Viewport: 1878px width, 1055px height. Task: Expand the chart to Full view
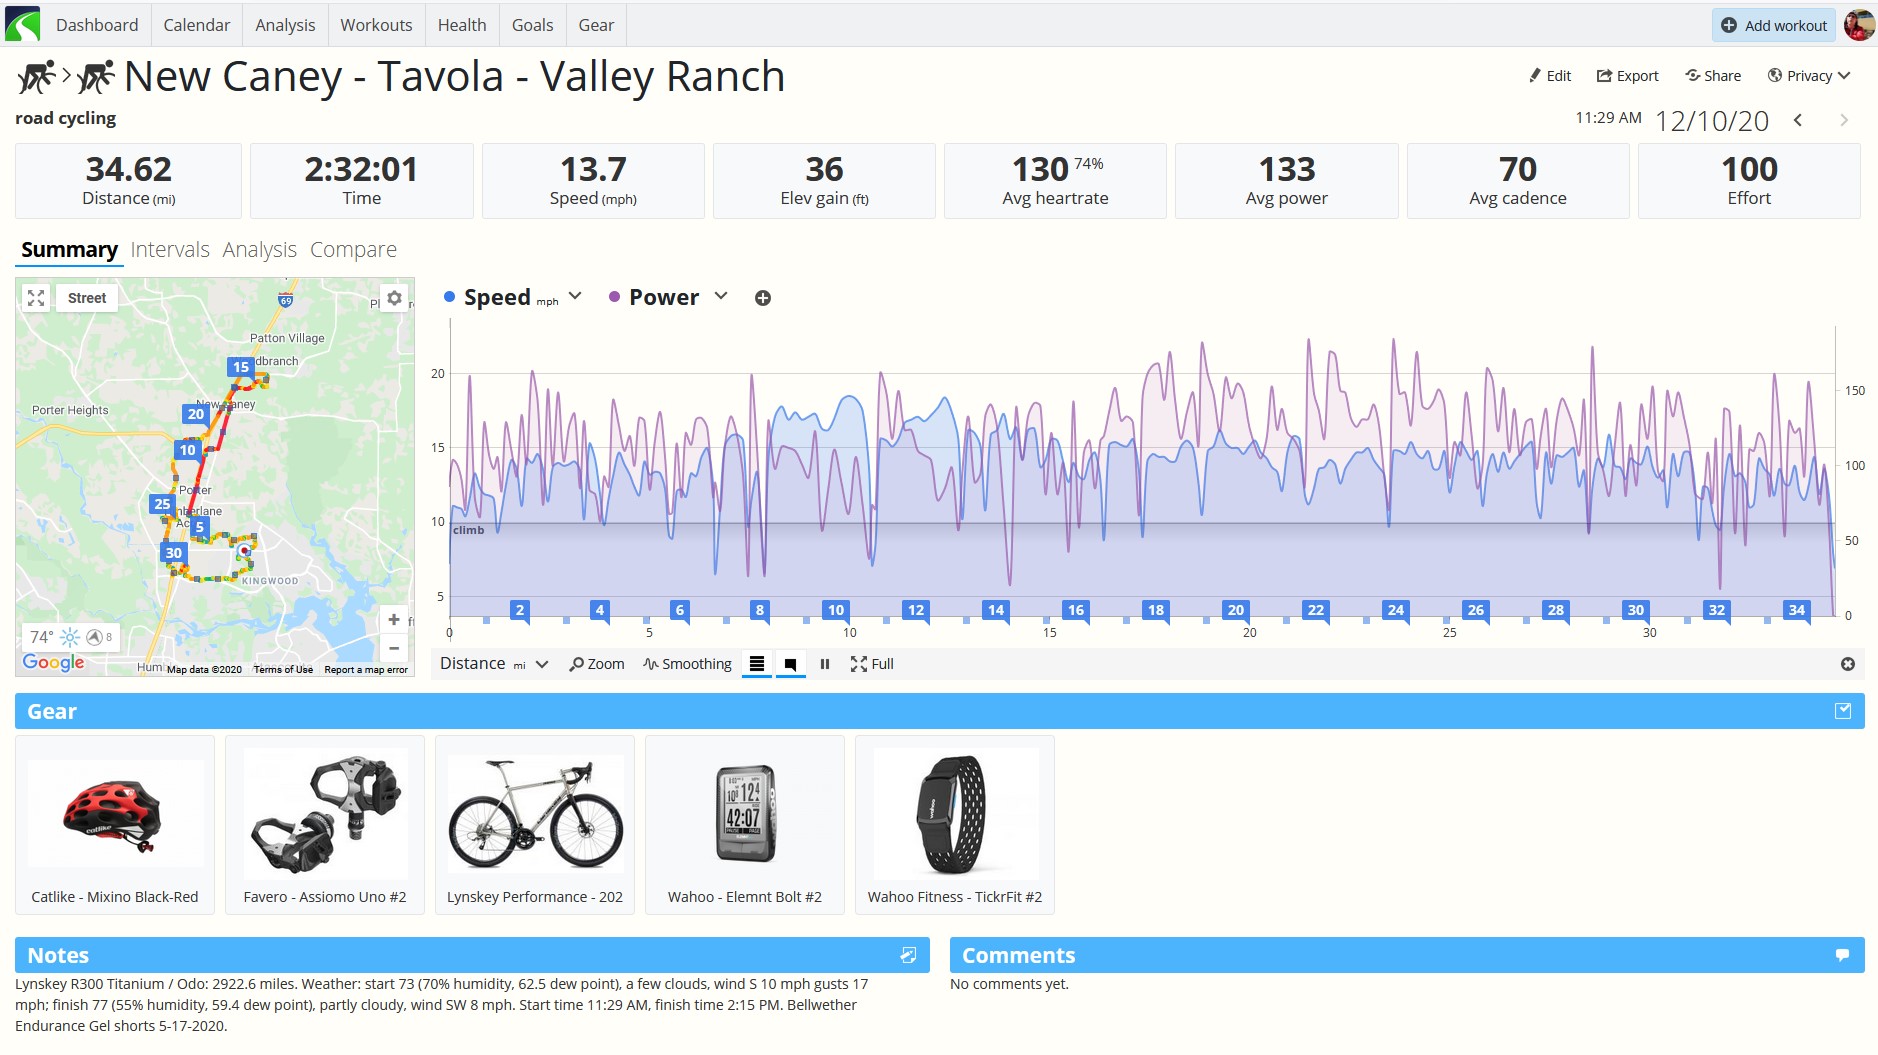tap(872, 664)
